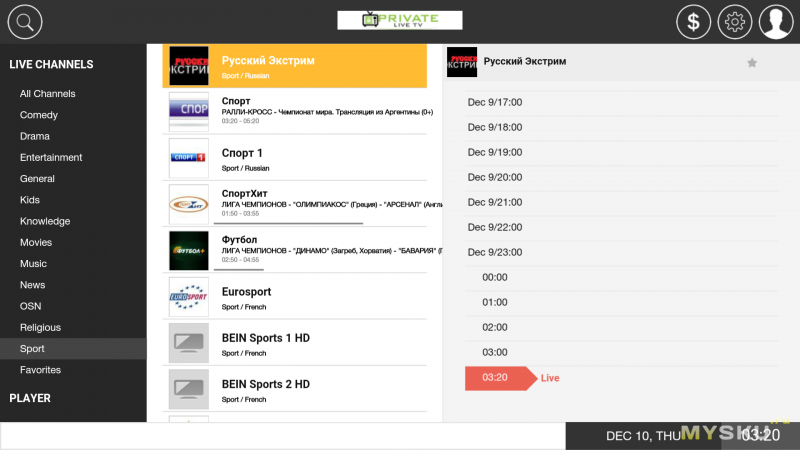This screenshot has width=800, height=450.
Task: Click the empty text field at bottom
Action: tap(282, 436)
